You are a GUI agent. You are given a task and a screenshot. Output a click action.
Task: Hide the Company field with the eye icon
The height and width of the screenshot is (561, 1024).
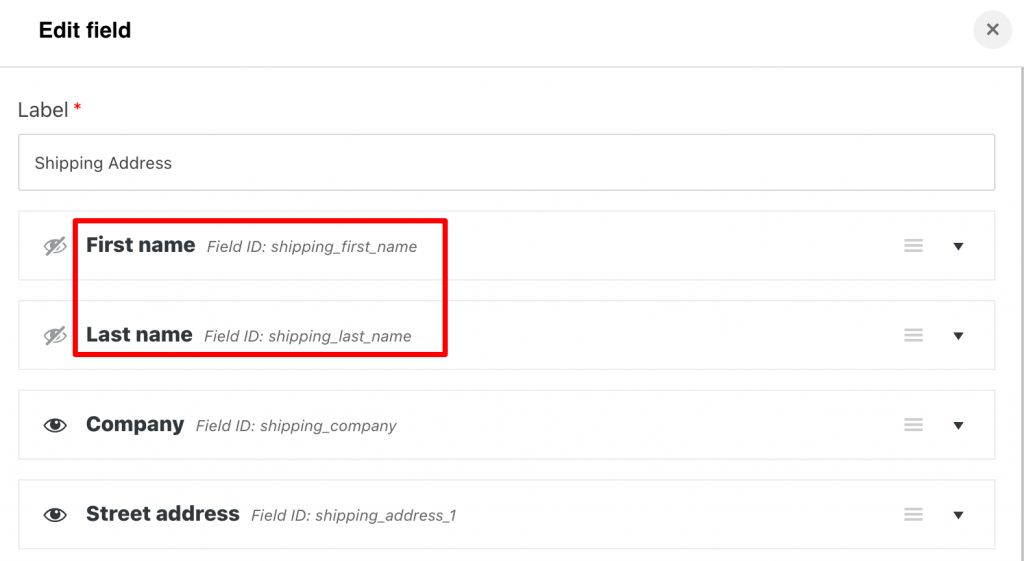(55, 425)
